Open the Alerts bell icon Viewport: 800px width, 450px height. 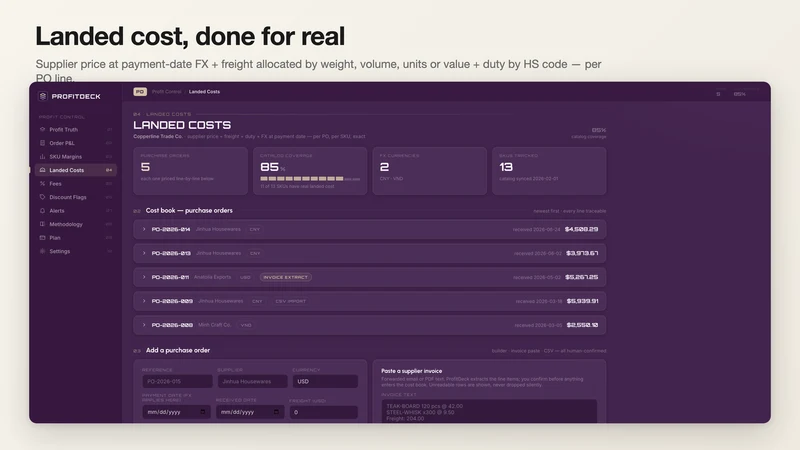click(x=42, y=211)
